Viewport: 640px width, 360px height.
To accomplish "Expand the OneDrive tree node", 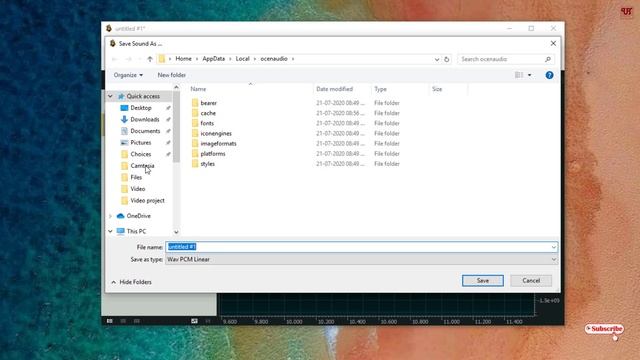I will (110, 216).
